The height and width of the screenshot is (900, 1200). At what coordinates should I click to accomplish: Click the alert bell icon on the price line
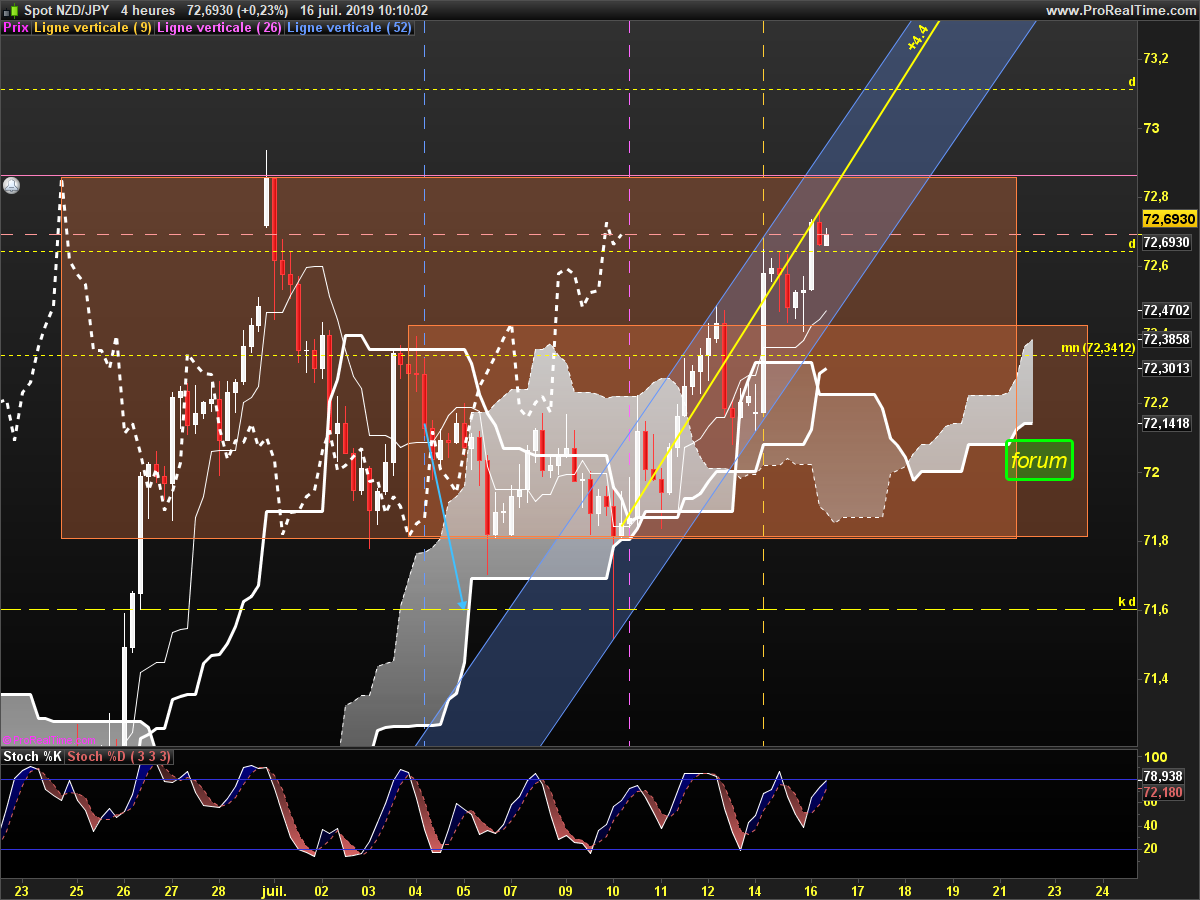(x=11, y=185)
